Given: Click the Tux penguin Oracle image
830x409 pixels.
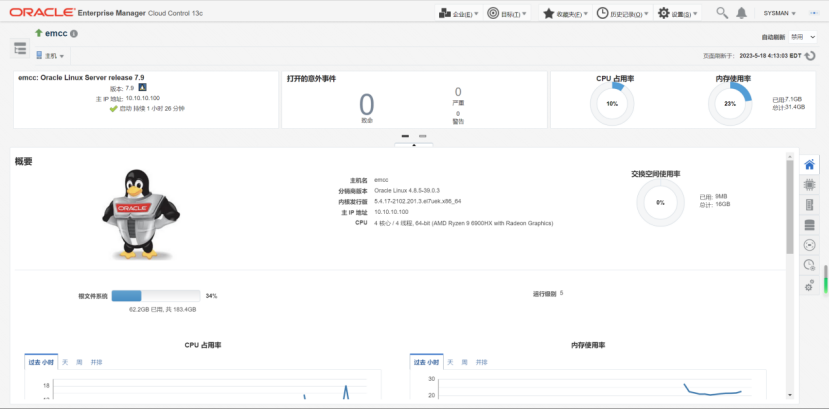Looking at the screenshot, I should 140,214.
